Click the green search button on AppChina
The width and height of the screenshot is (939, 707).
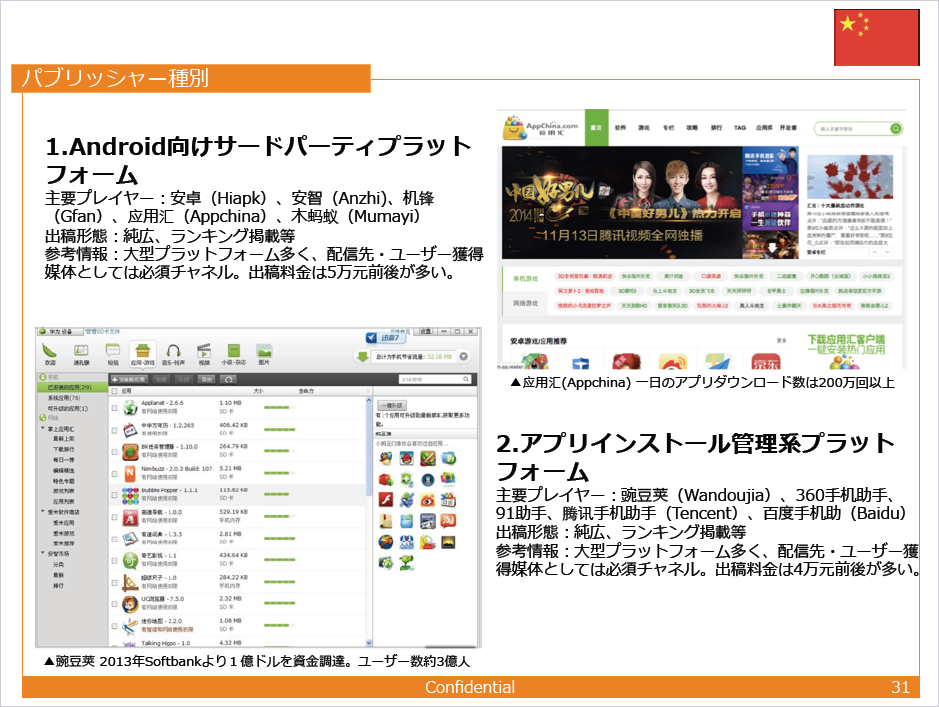[x=896, y=129]
